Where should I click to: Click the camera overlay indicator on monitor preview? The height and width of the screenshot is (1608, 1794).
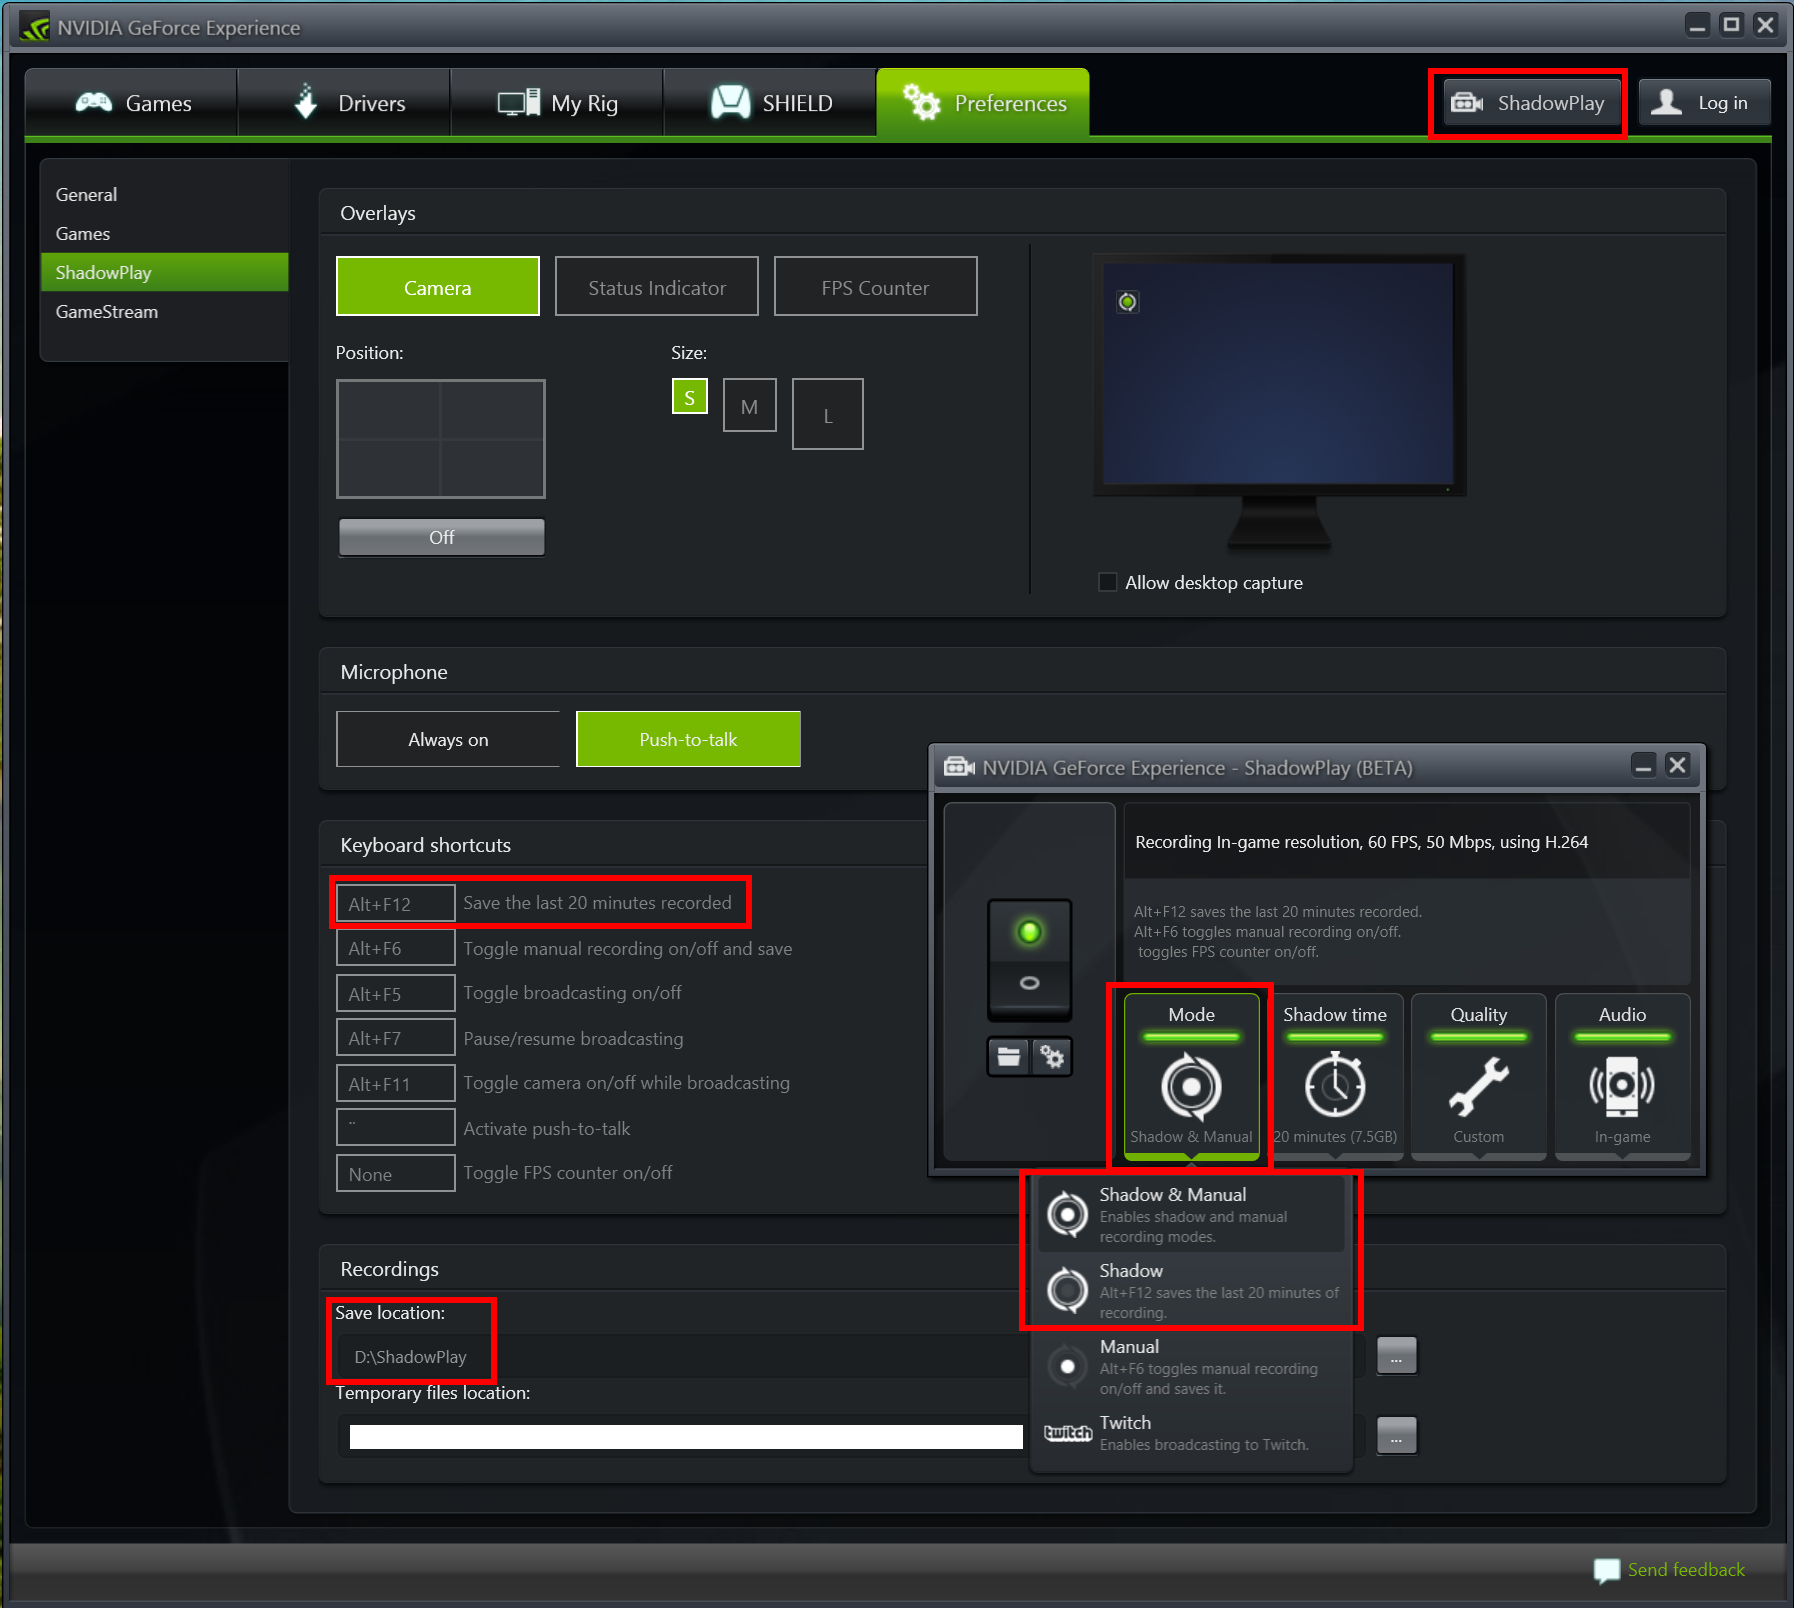point(1127,302)
